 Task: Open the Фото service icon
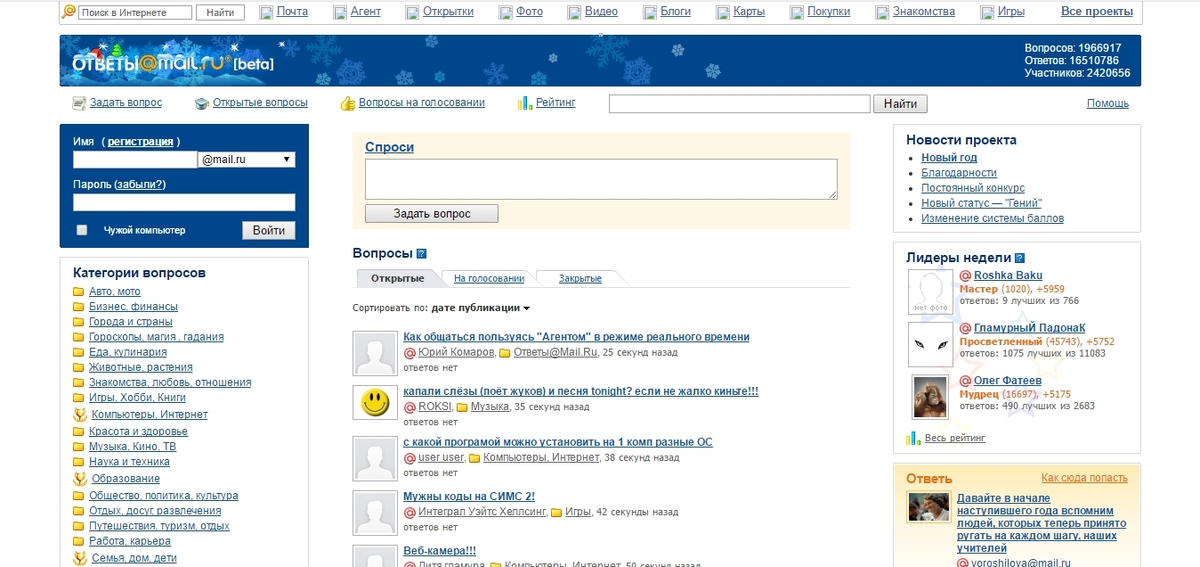click(x=505, y=12)
